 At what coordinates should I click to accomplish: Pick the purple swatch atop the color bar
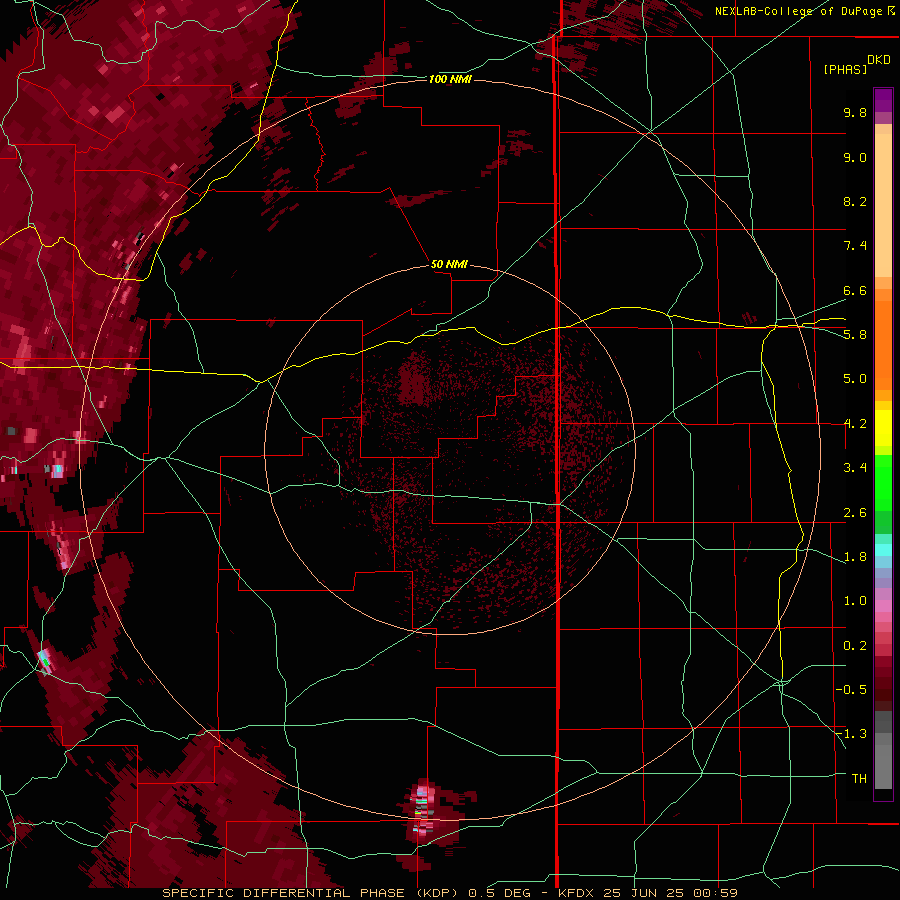pos(883,100)
